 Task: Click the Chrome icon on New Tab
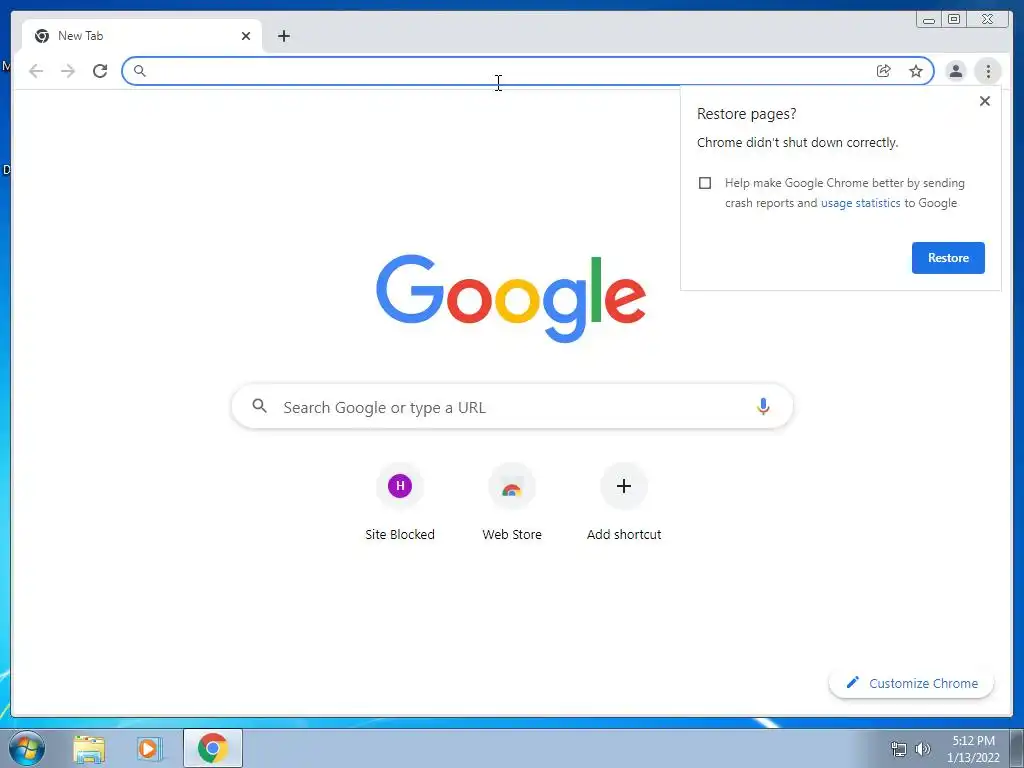click(x=42, y=36)
